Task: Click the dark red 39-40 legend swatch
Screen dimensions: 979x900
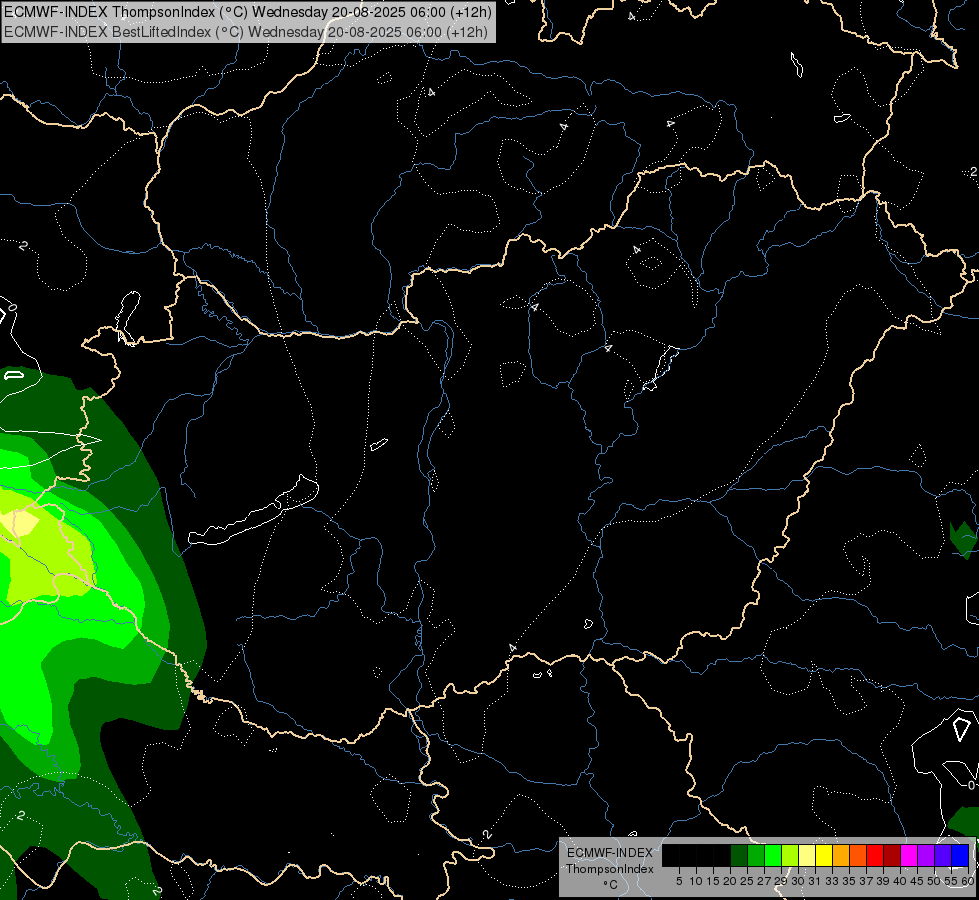Action: click(892, 855)
